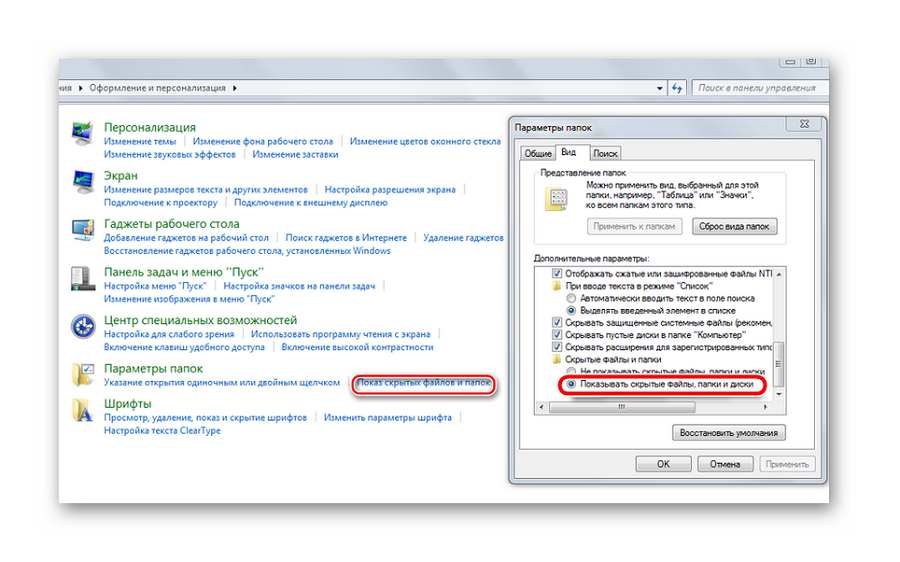Open the Показ скрытых файлов и папок link
900x562 pixels.
click(424, 384)
